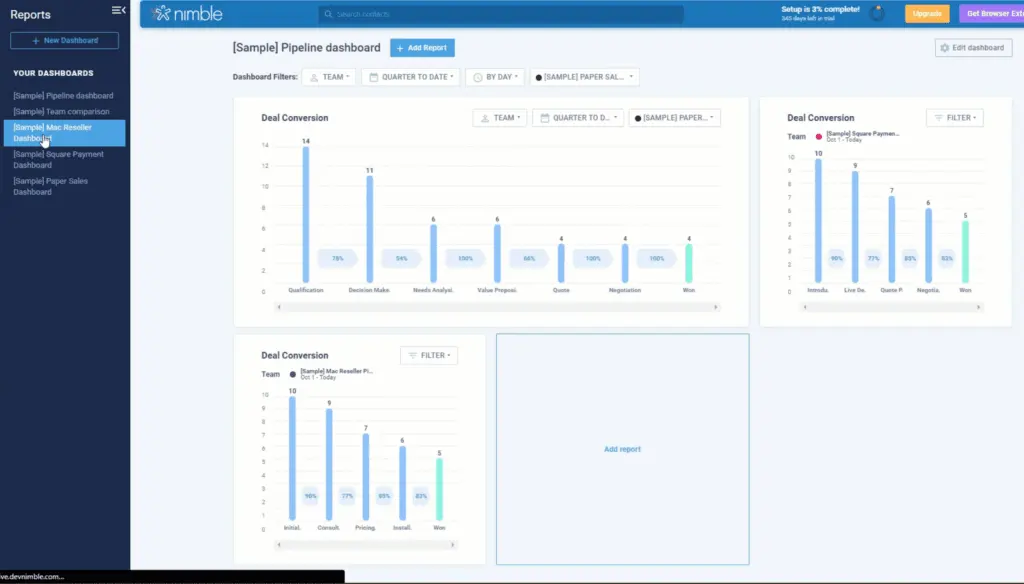Image resolution: width=1024 pixels, height=584 pixels.
Task: Click horizontal scrollbar under Square Payment chart
Action: click(891, 307)
